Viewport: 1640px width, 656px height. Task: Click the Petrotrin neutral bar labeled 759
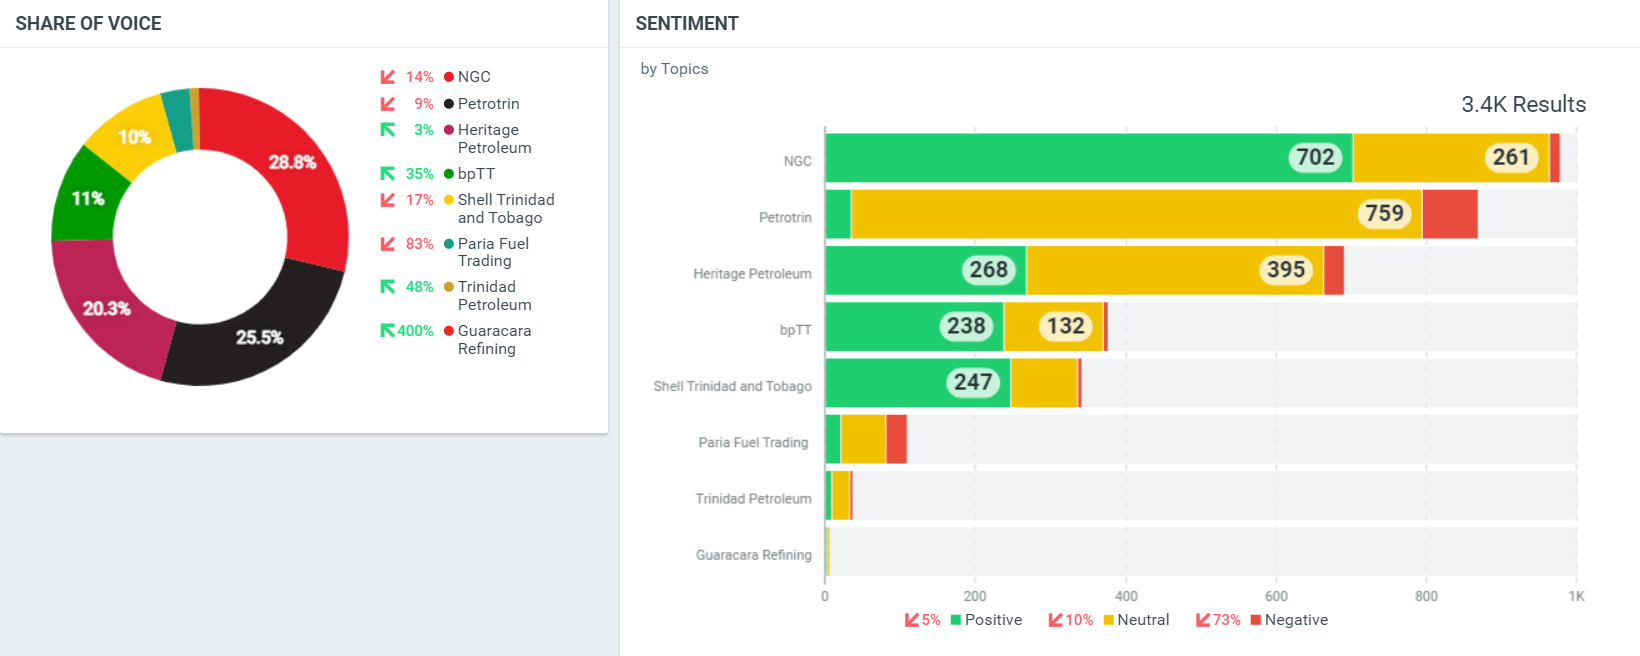[x=1136, y=214]
